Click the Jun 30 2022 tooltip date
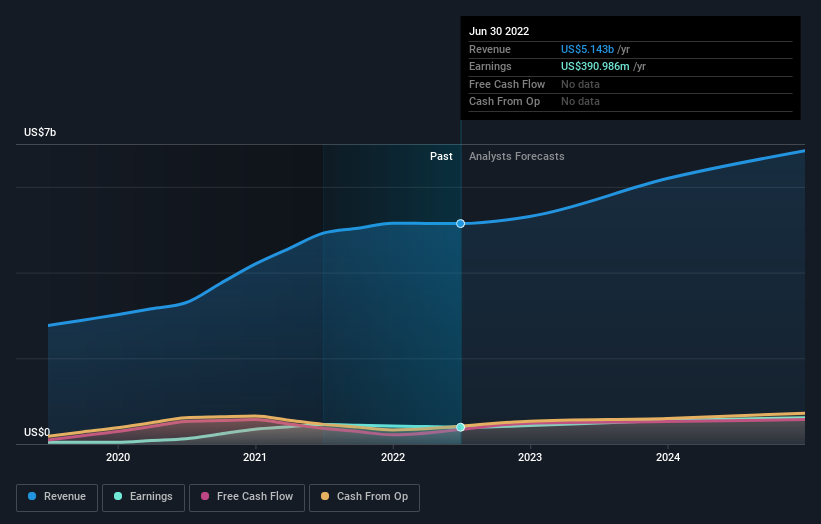Image resolution: width=821 pixels, height=524 pixels. [499, 31]
